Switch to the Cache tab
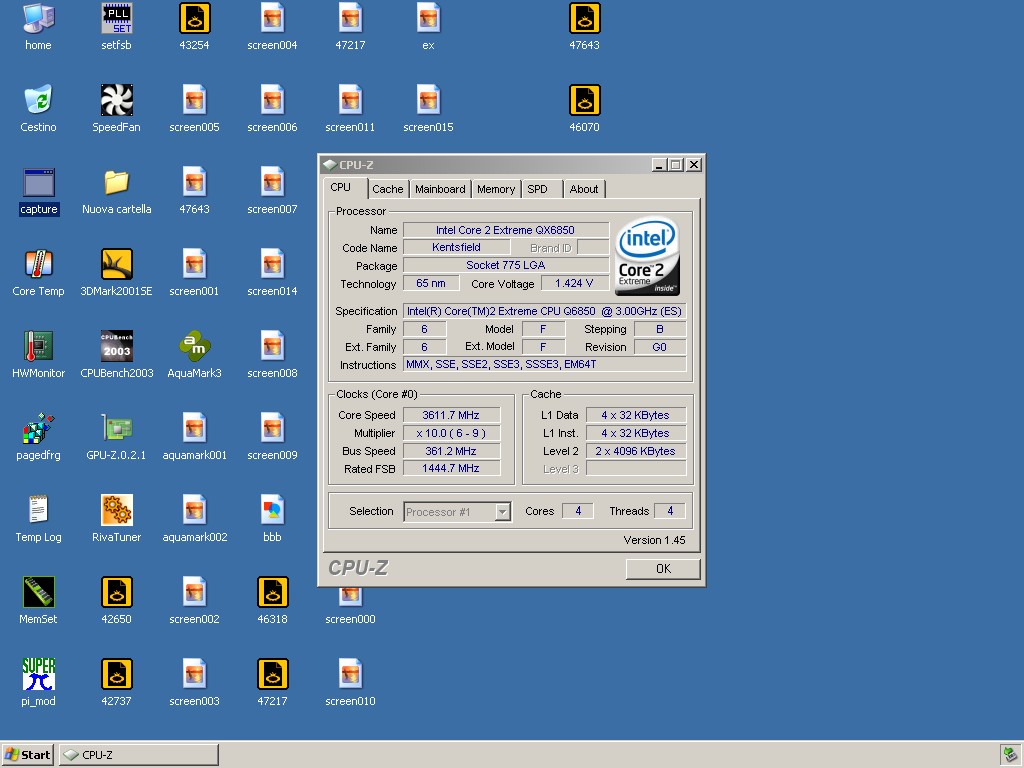This screenshot has width=1024, height=768. click(x=388, y=189)
